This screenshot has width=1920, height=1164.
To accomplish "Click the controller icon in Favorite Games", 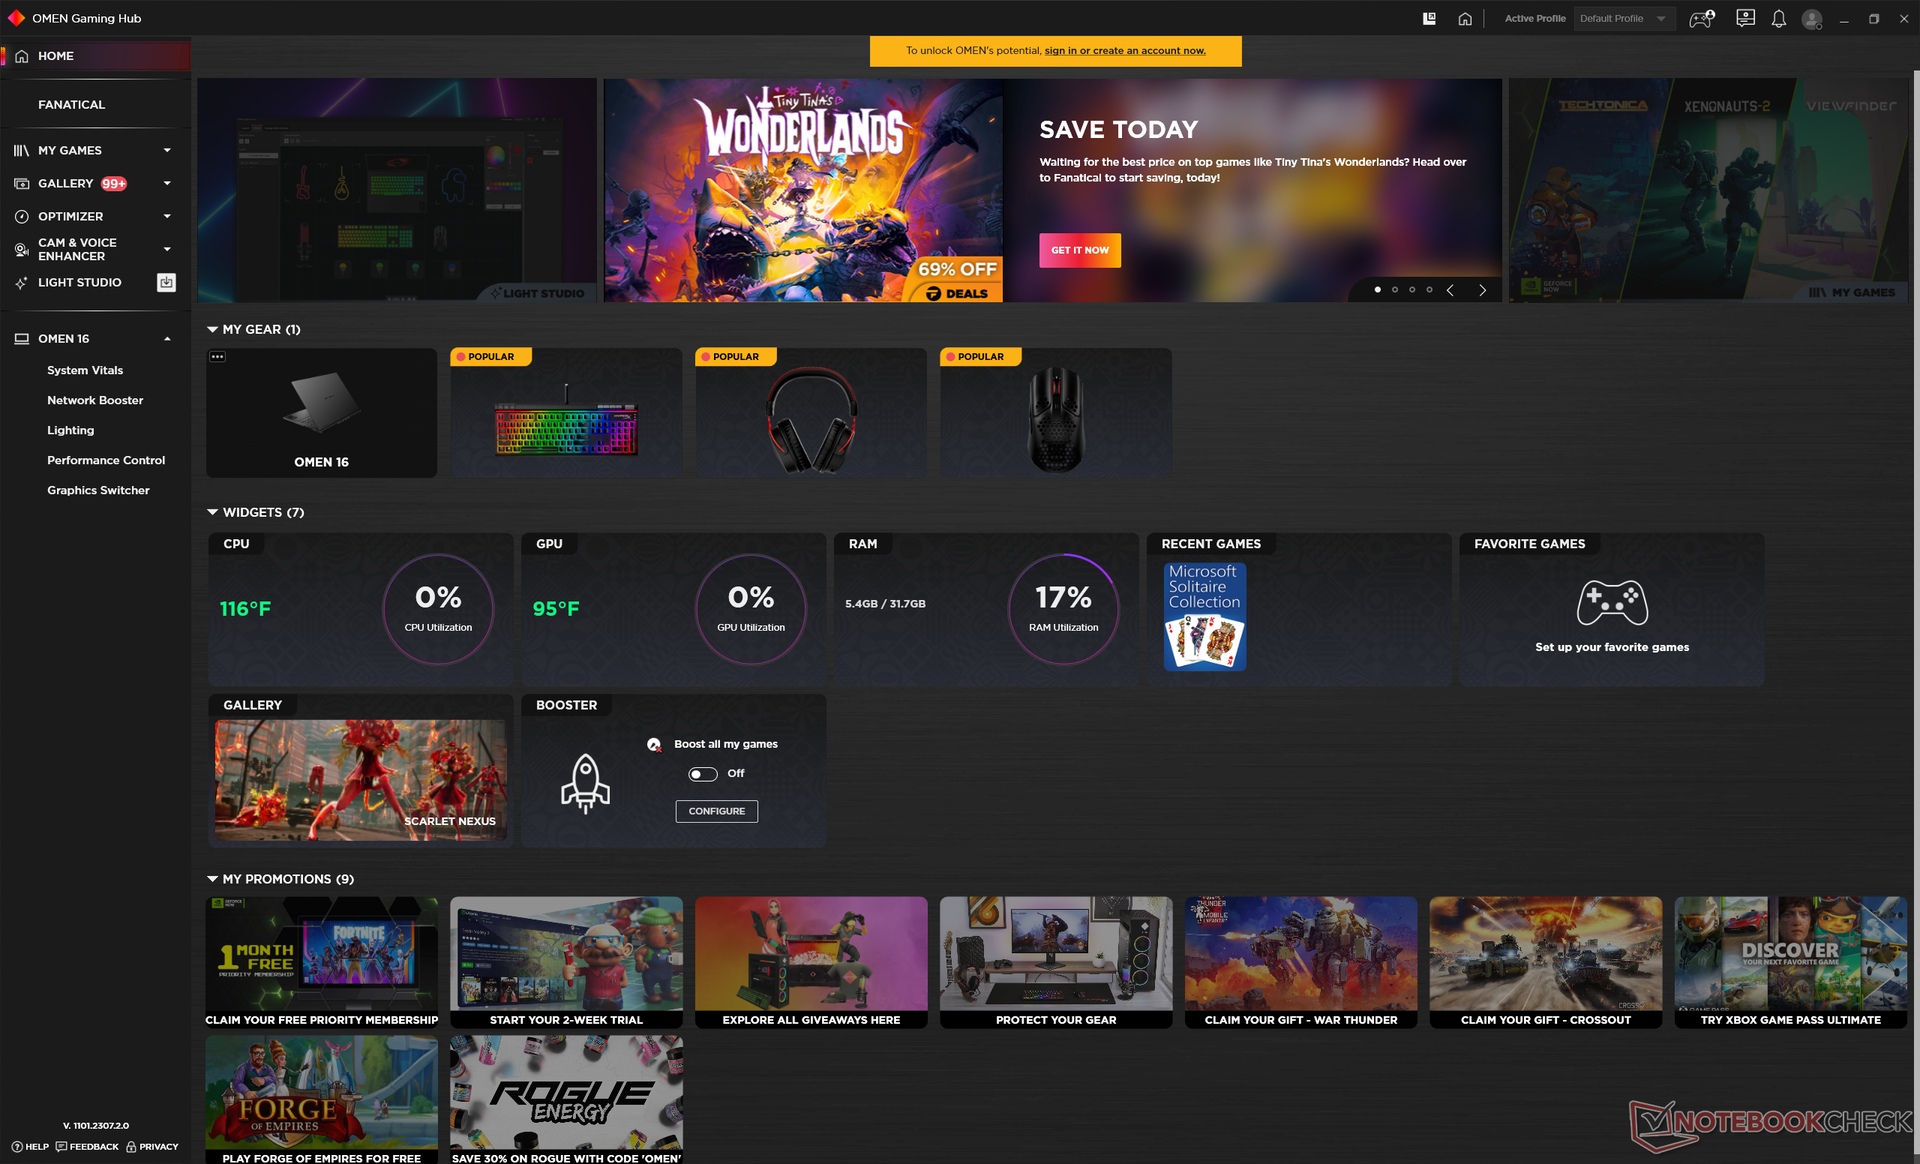I will 1612,602.
